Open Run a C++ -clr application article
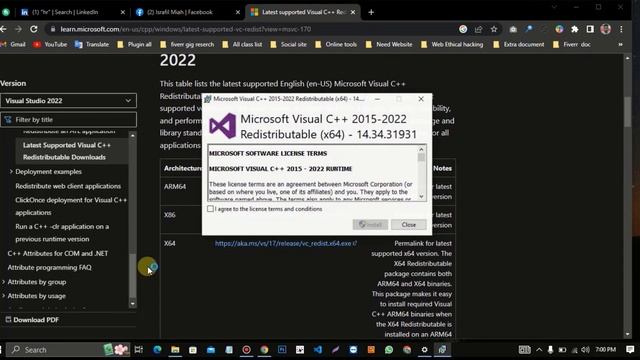Screen dimensions: 640x360 [62, 233]
